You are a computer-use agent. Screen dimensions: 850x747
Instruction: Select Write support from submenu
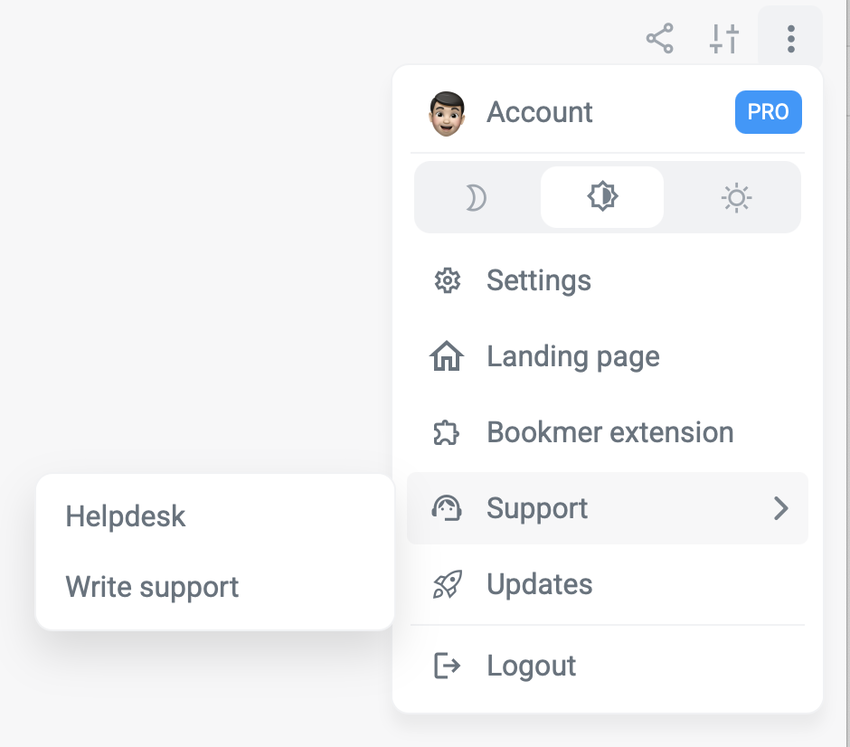point(152,586)
